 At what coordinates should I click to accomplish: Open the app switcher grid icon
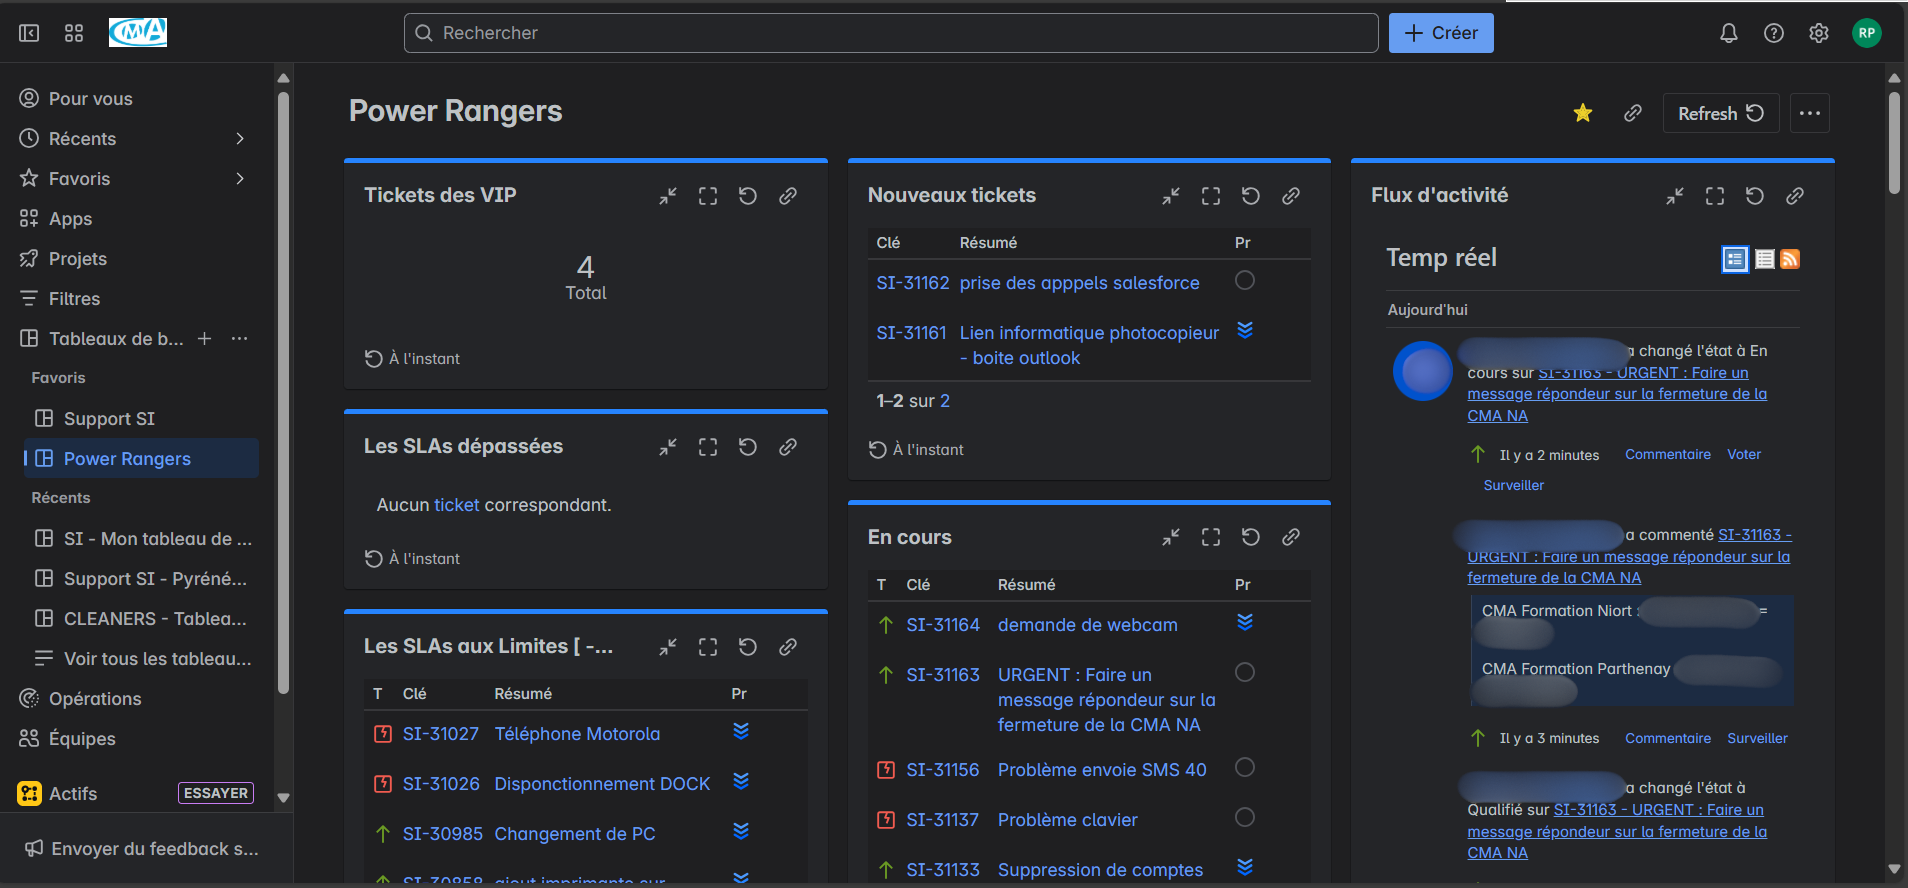tap(74, 33)
